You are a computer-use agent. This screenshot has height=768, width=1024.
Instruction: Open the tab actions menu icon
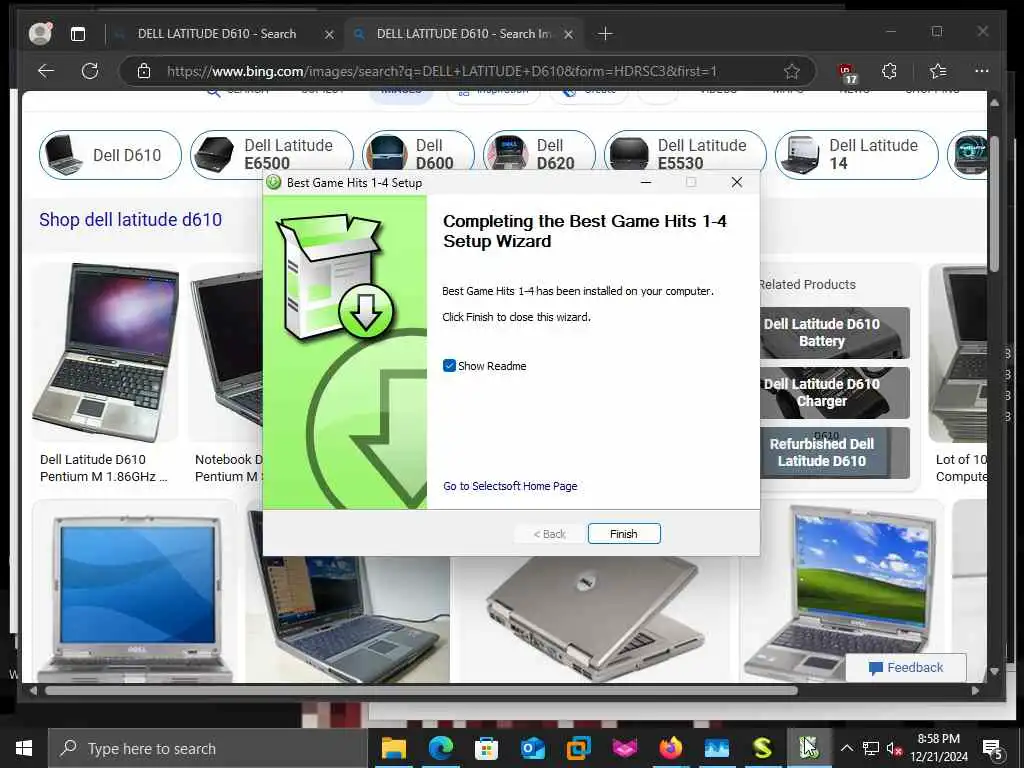[78, 34]
